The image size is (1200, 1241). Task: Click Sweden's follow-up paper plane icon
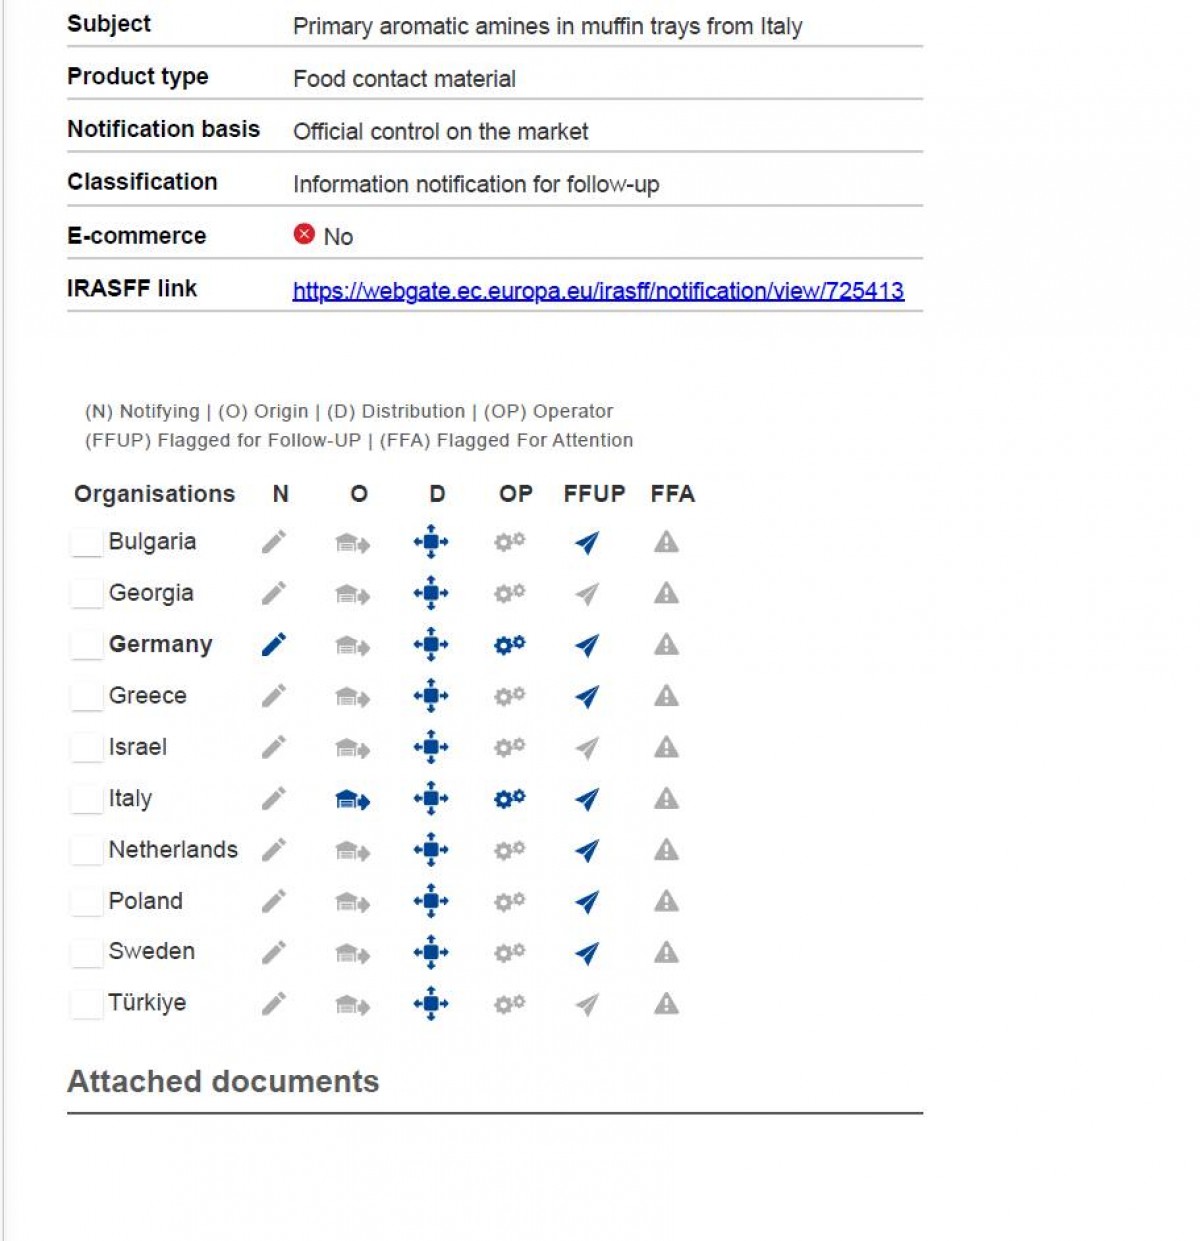coord(588,953)
